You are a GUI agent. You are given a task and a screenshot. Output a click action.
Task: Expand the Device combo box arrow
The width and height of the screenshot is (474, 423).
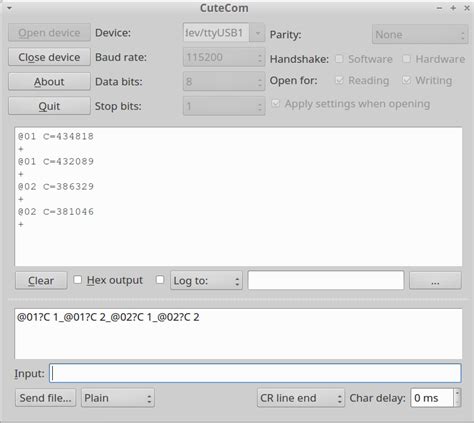click(x=257, y=33)
